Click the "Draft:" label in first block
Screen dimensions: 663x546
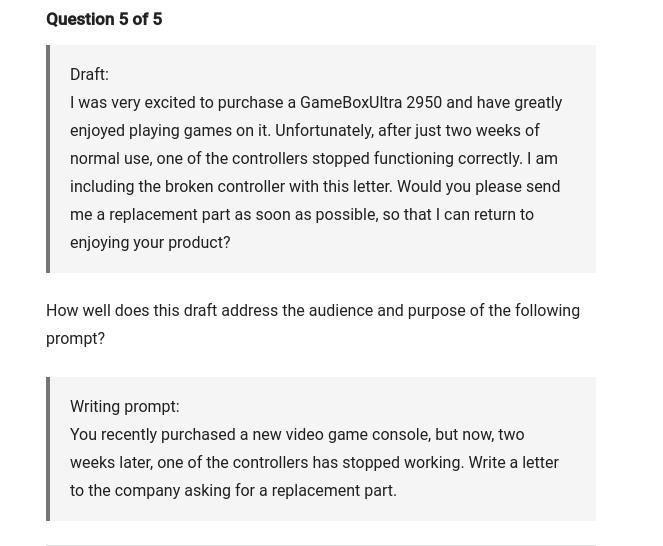pyautogui.click(x=89, y=74)
